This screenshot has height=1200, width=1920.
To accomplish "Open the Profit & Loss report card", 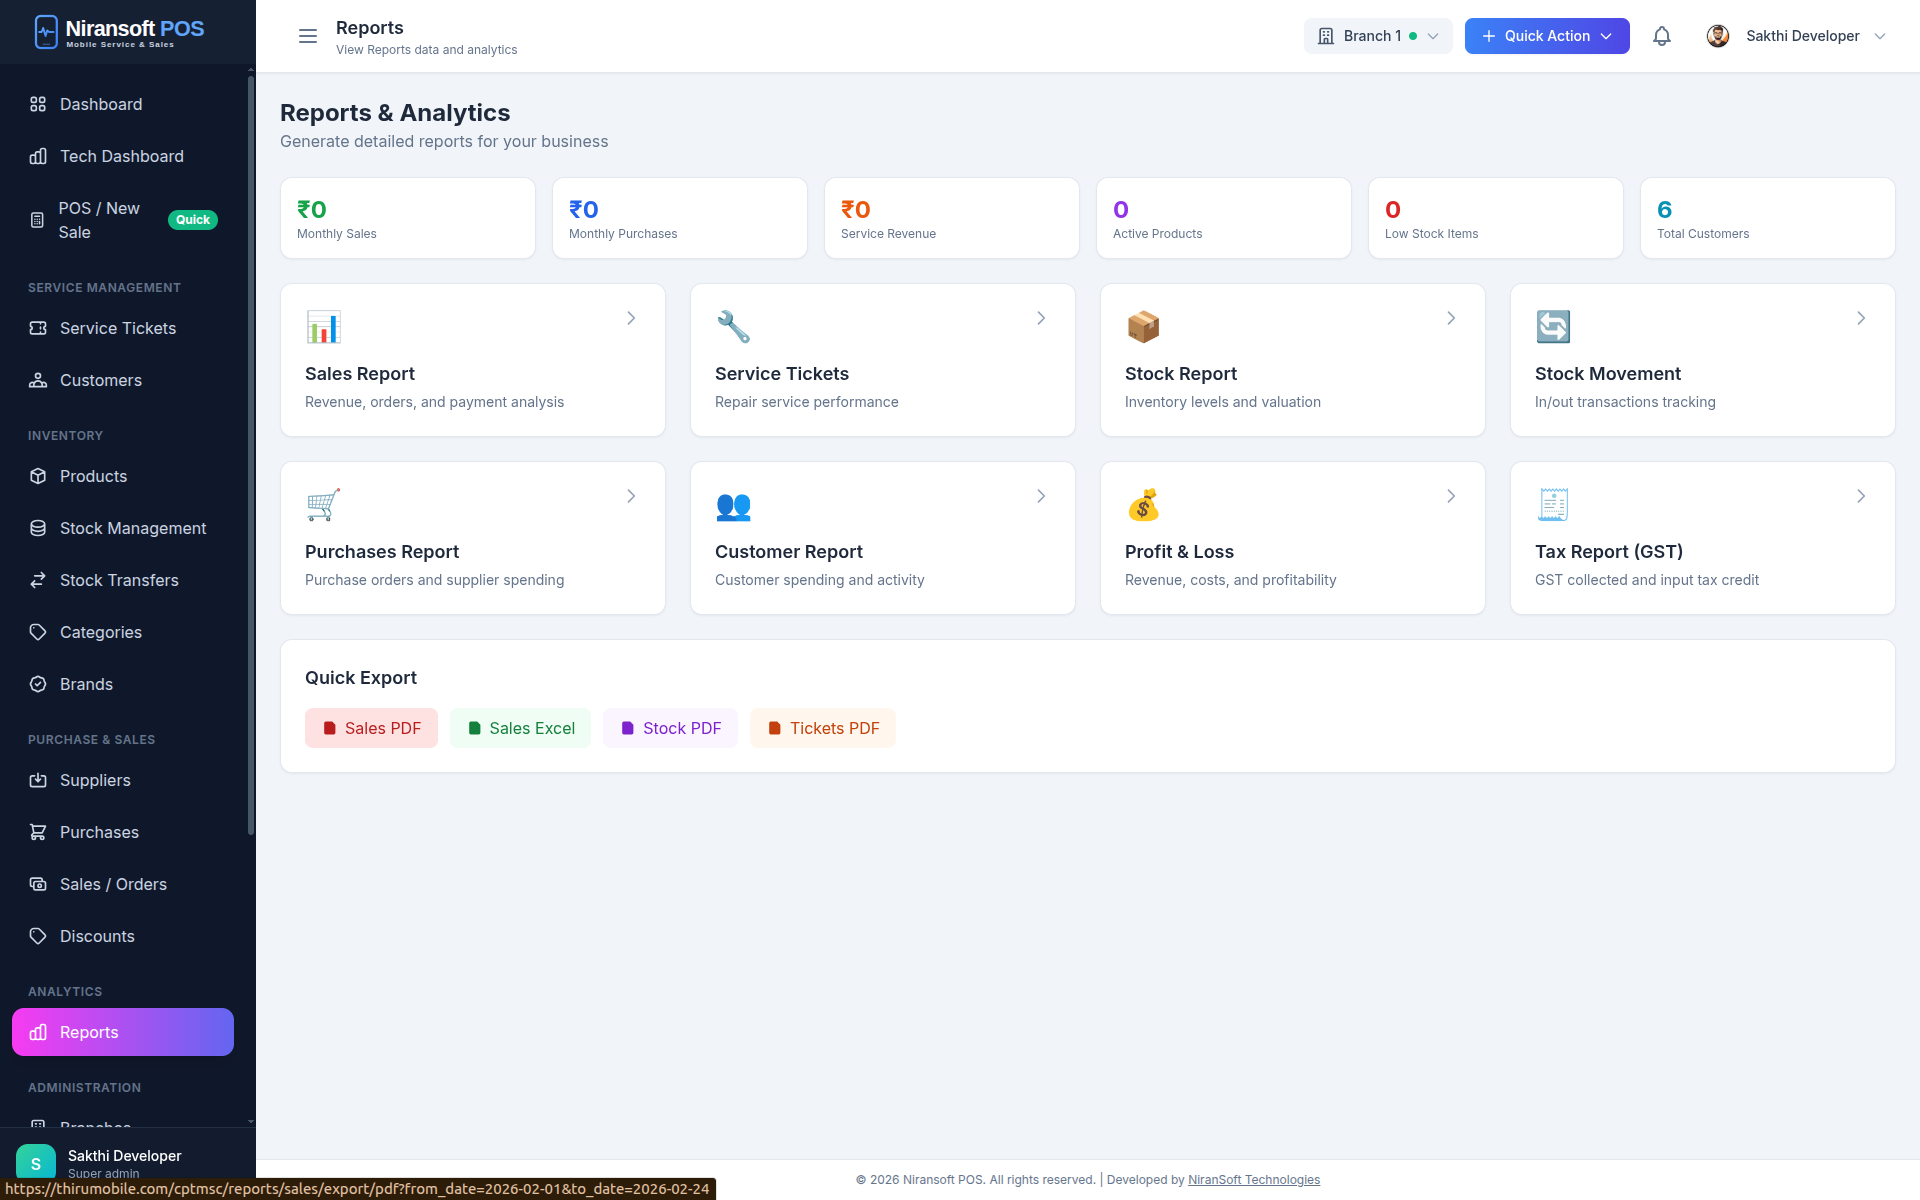I will click(1292, 538).
